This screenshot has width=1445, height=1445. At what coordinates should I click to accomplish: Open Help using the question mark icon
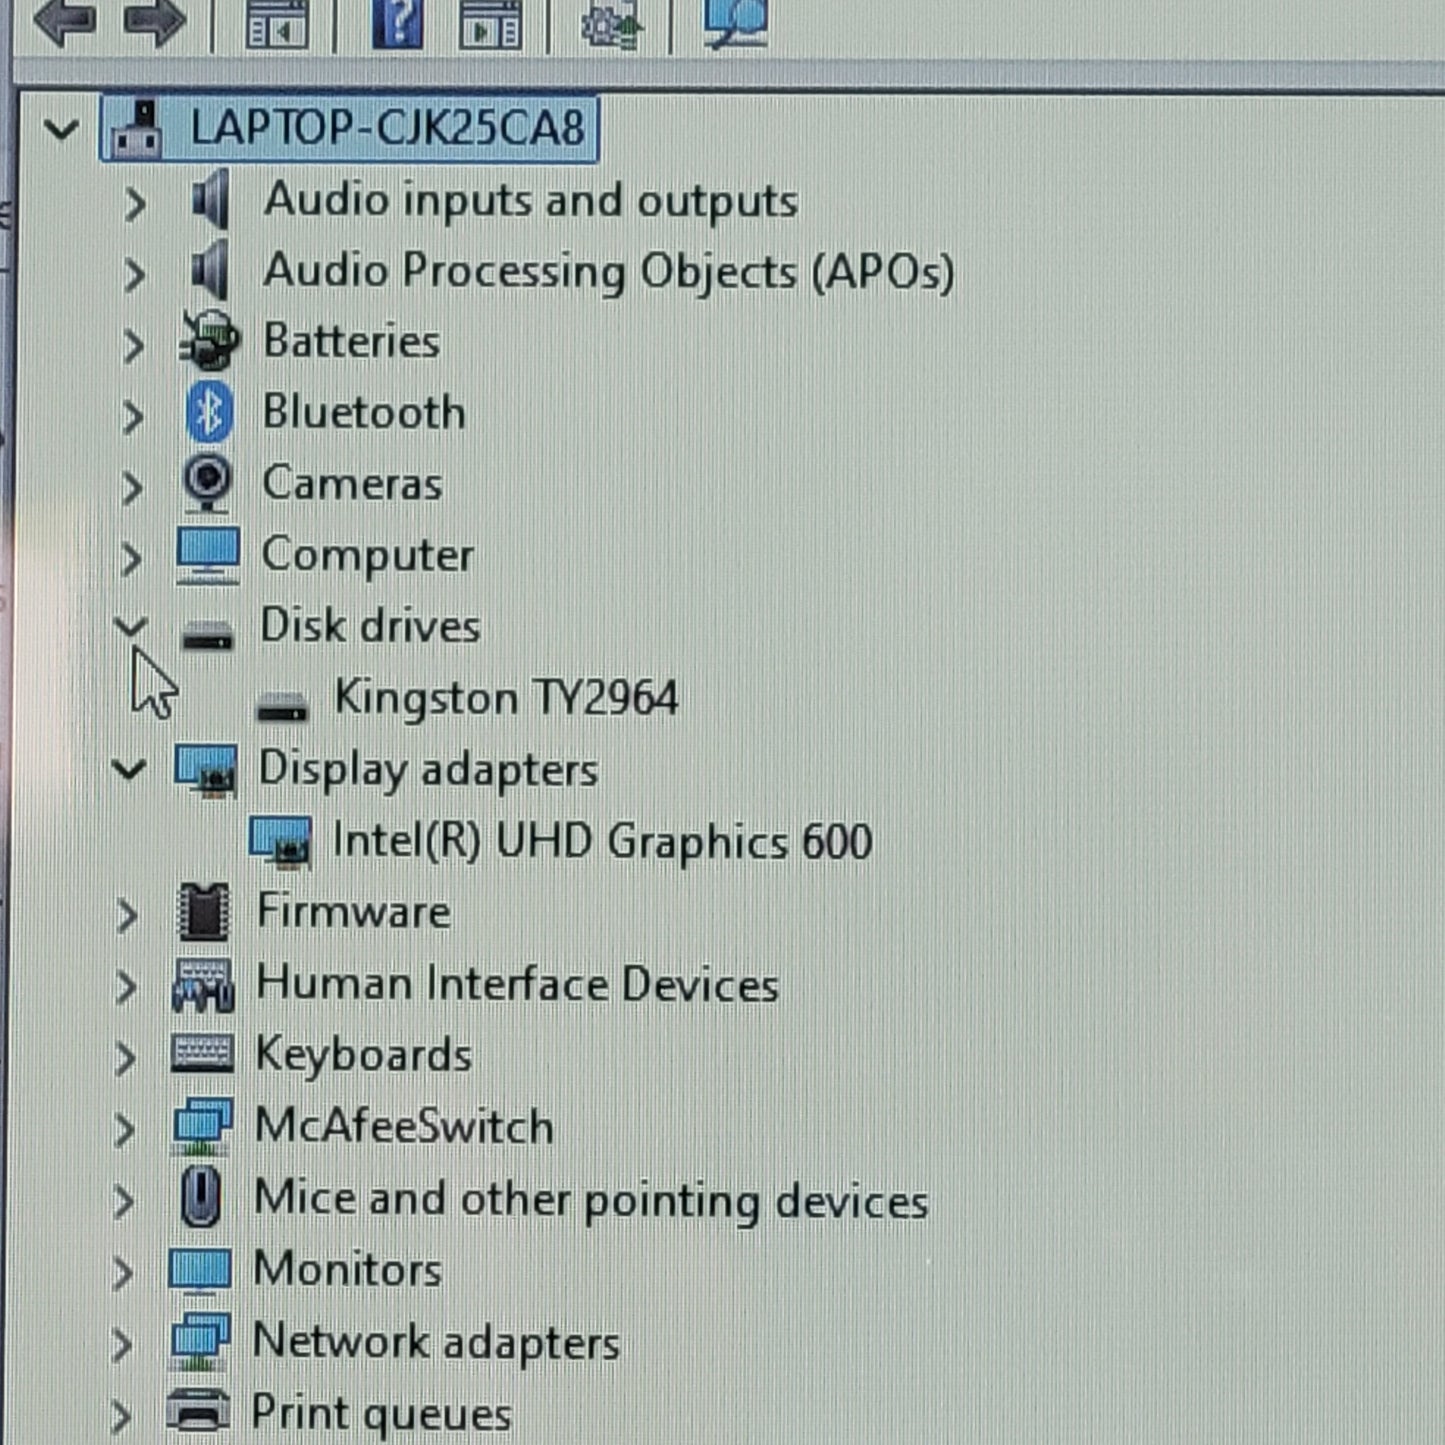tap(397, 22)
